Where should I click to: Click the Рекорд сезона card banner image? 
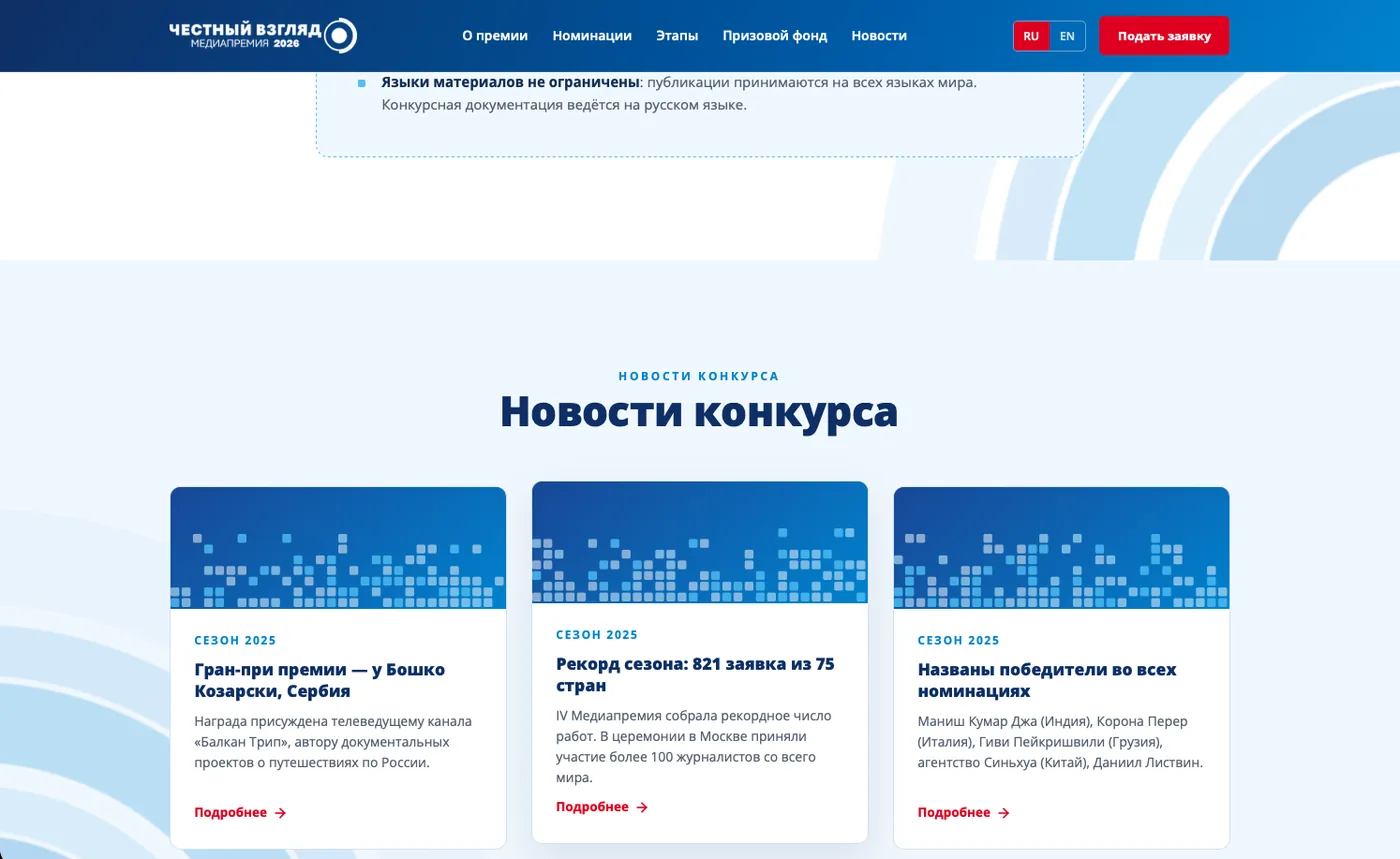pos(700,543)
